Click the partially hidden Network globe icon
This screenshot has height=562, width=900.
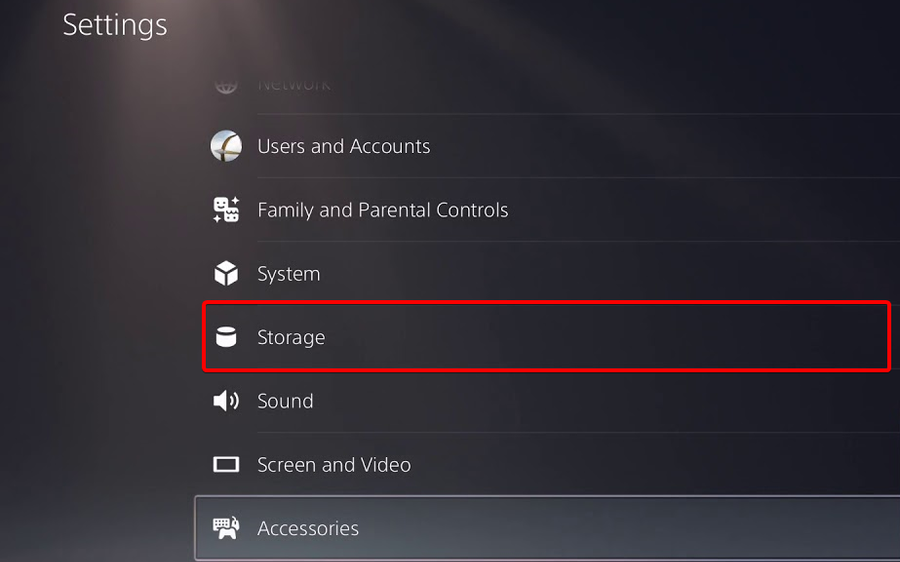226,86
